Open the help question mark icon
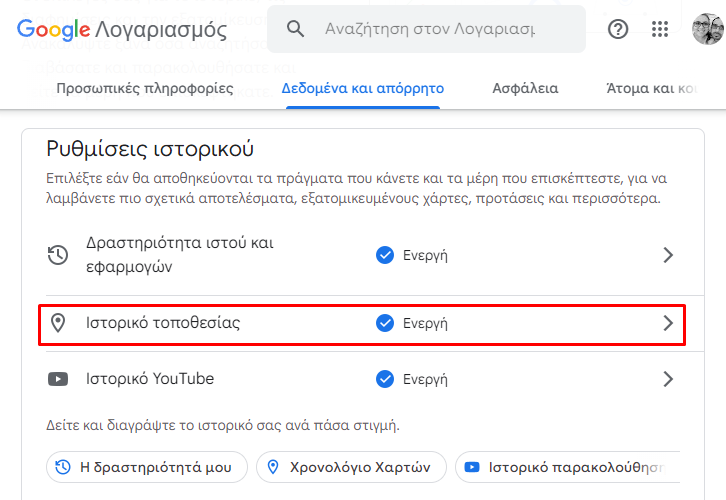 point(618,29)
